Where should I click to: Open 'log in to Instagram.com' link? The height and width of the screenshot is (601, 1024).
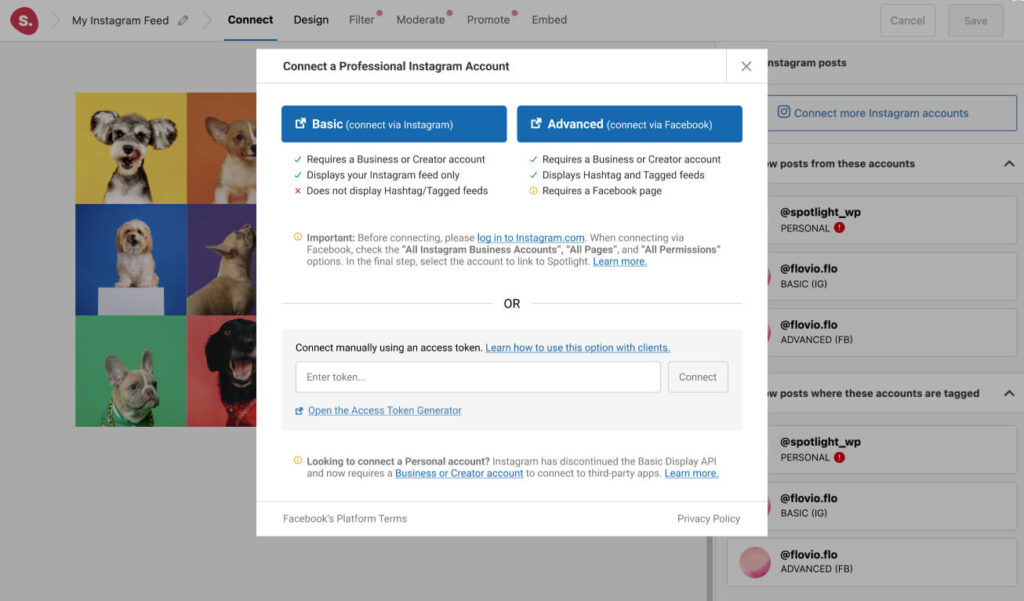[531, 238]
